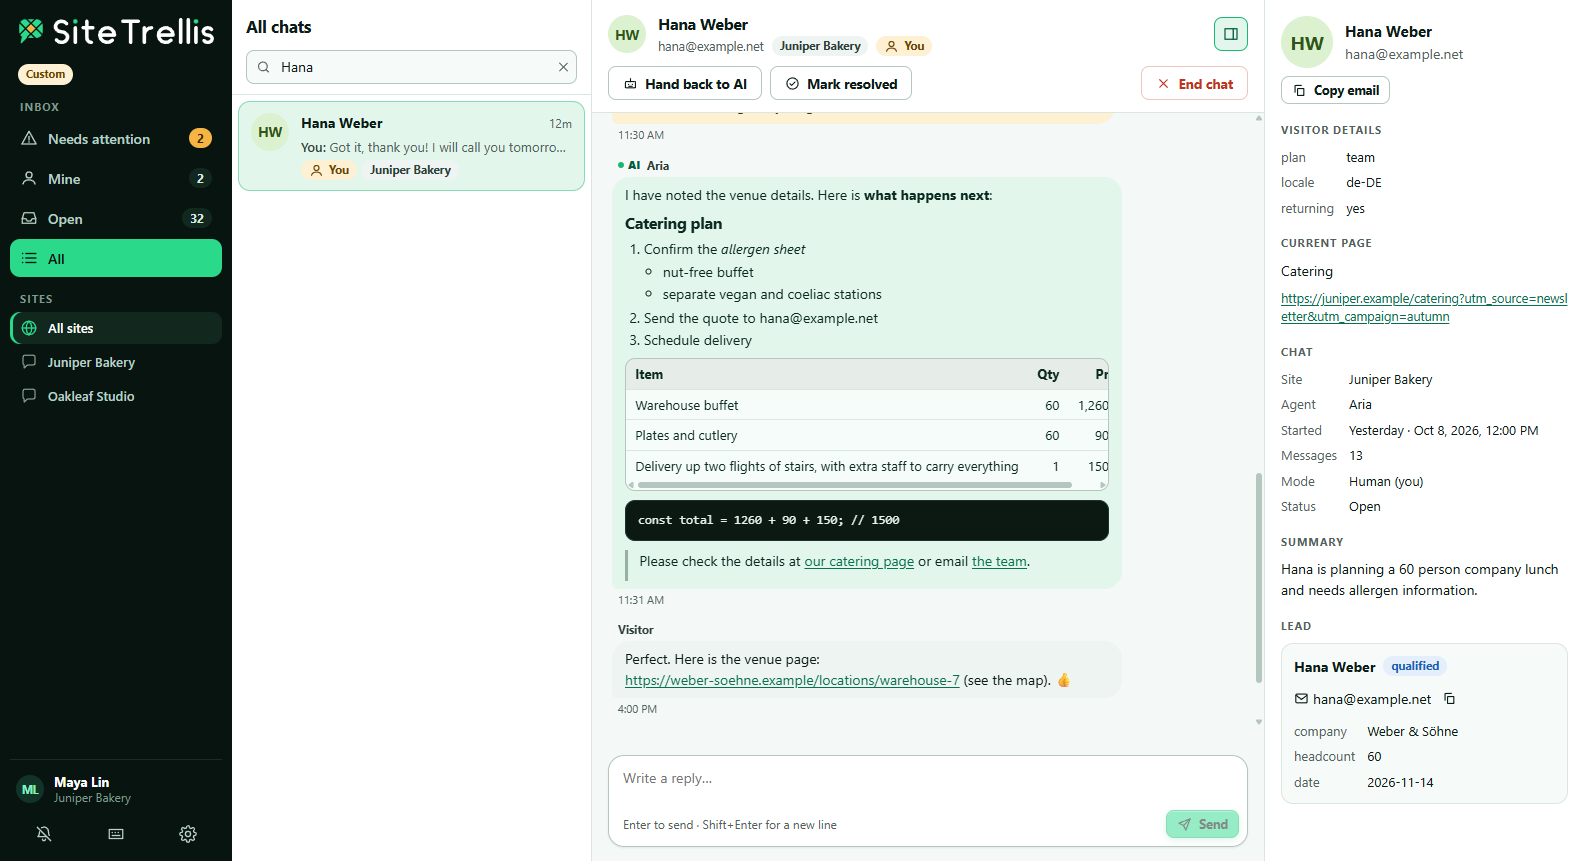Open the Mine inbox
The image size is (1584, 861).
coord(116,179)
